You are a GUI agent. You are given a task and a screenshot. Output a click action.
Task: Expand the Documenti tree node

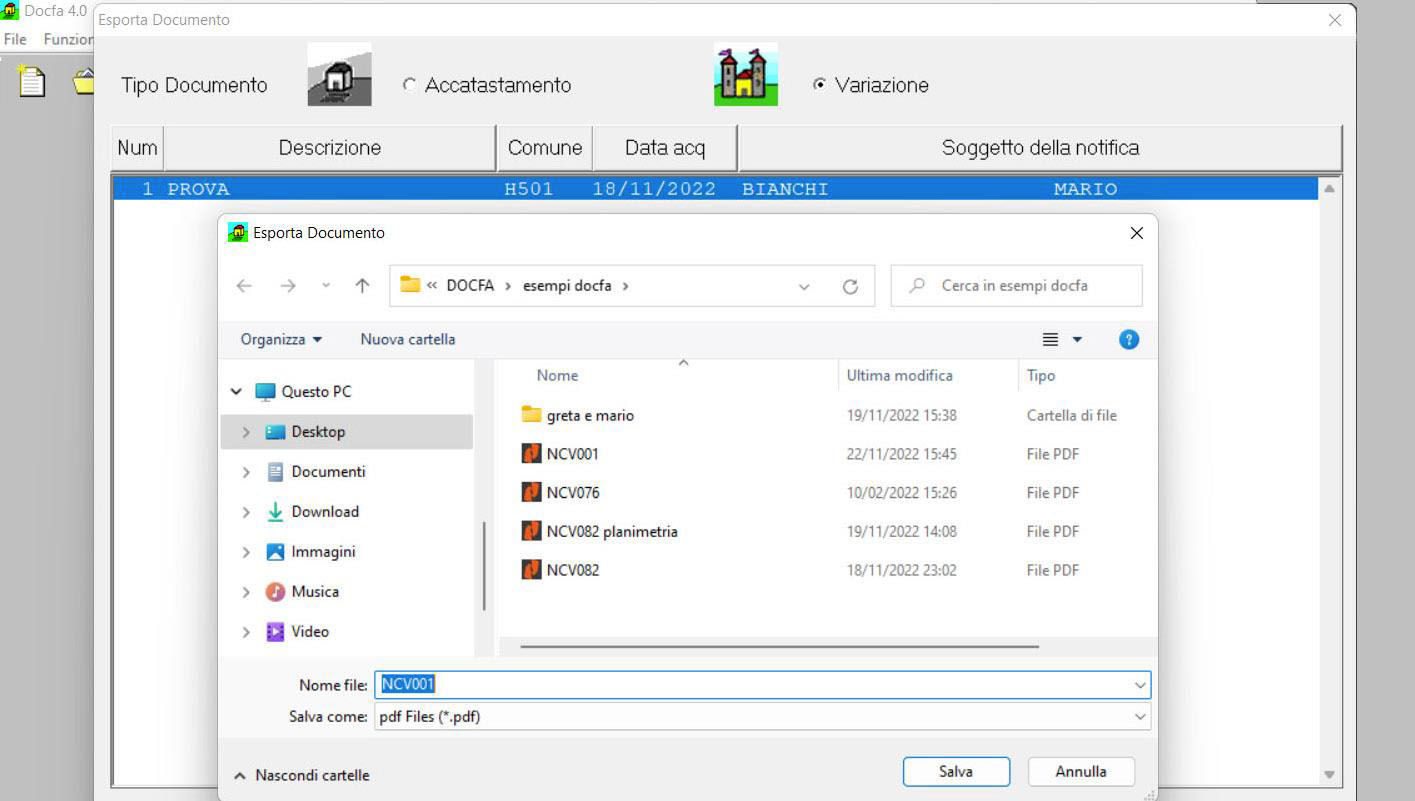coord(246,472)
